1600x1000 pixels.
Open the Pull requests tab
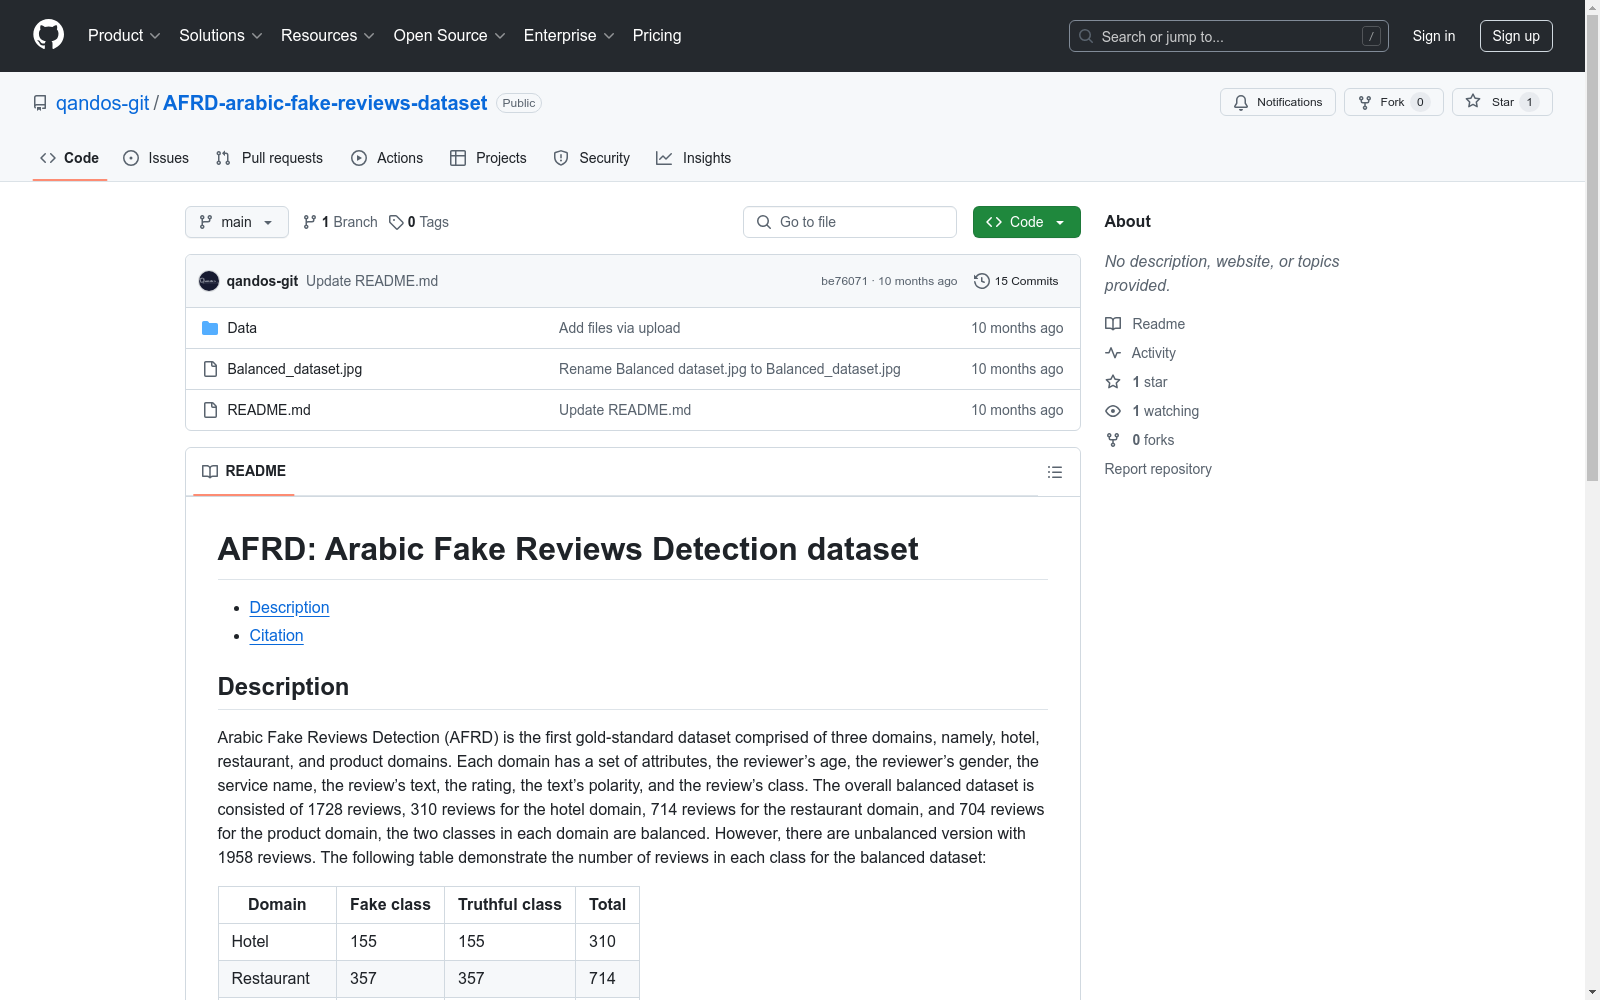click(x=269, y=158)
